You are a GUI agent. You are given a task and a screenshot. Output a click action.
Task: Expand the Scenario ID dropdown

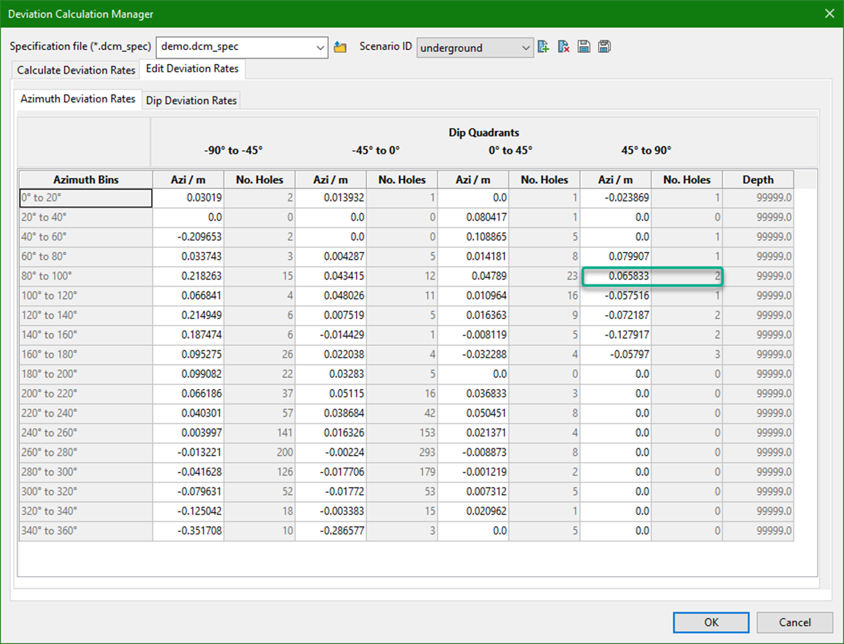click(526, 48)
